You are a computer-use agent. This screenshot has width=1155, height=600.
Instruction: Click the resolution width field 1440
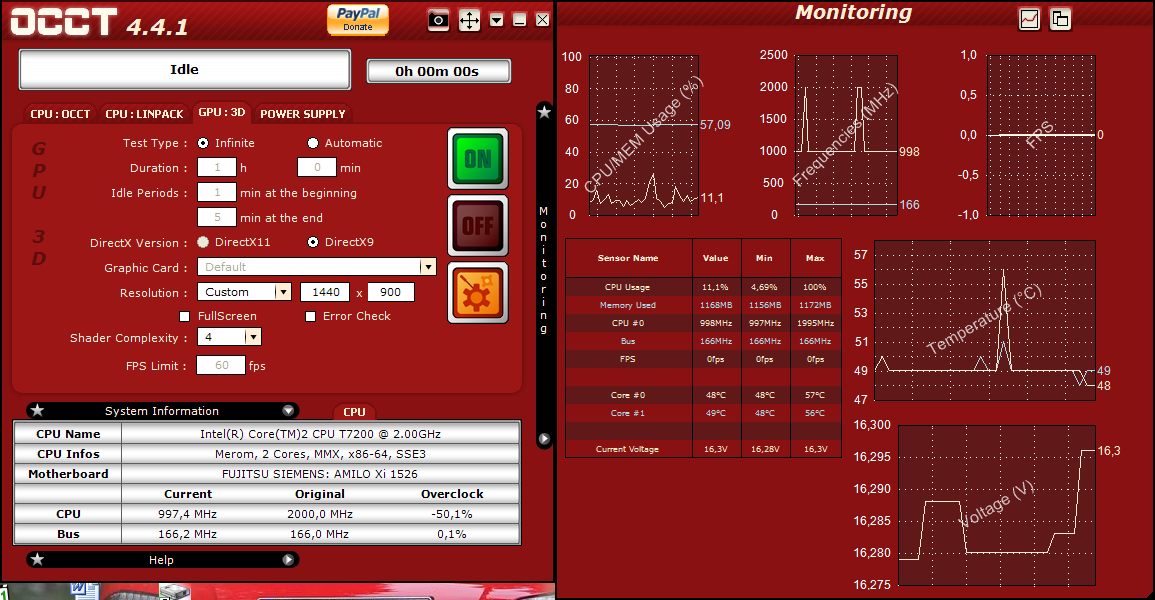pos(326,292)
